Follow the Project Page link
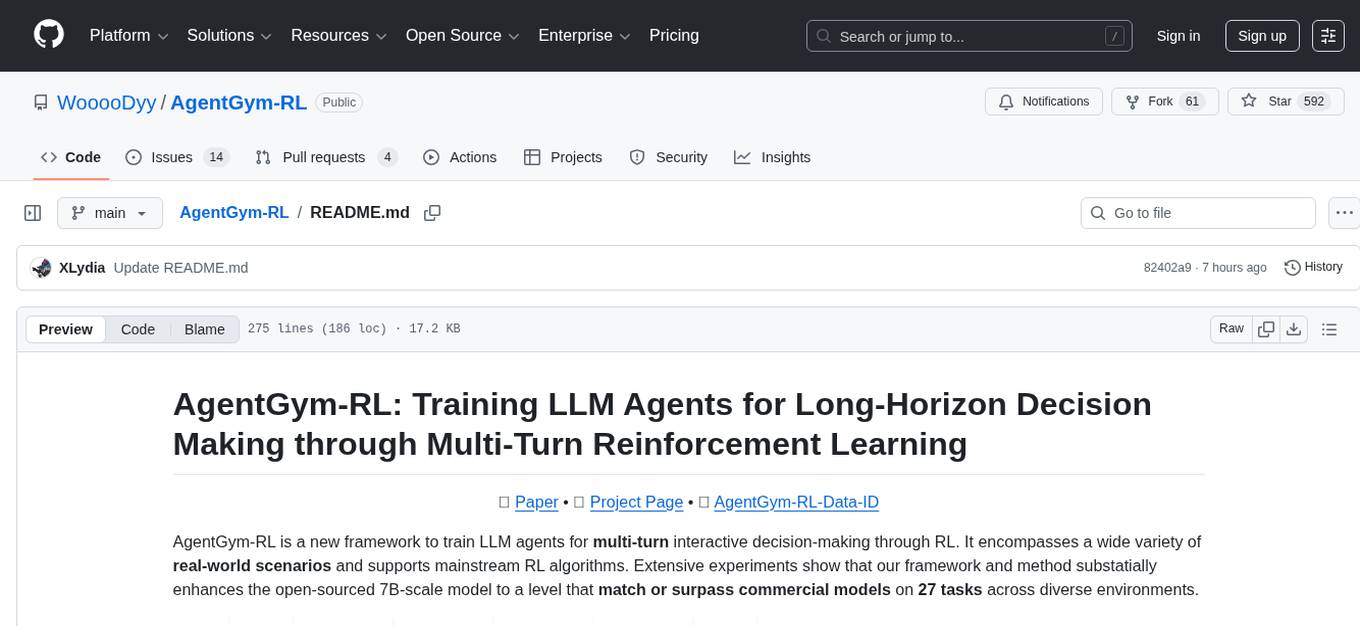Viewport: 1360px width, 626px height. (x=636, y=502)
